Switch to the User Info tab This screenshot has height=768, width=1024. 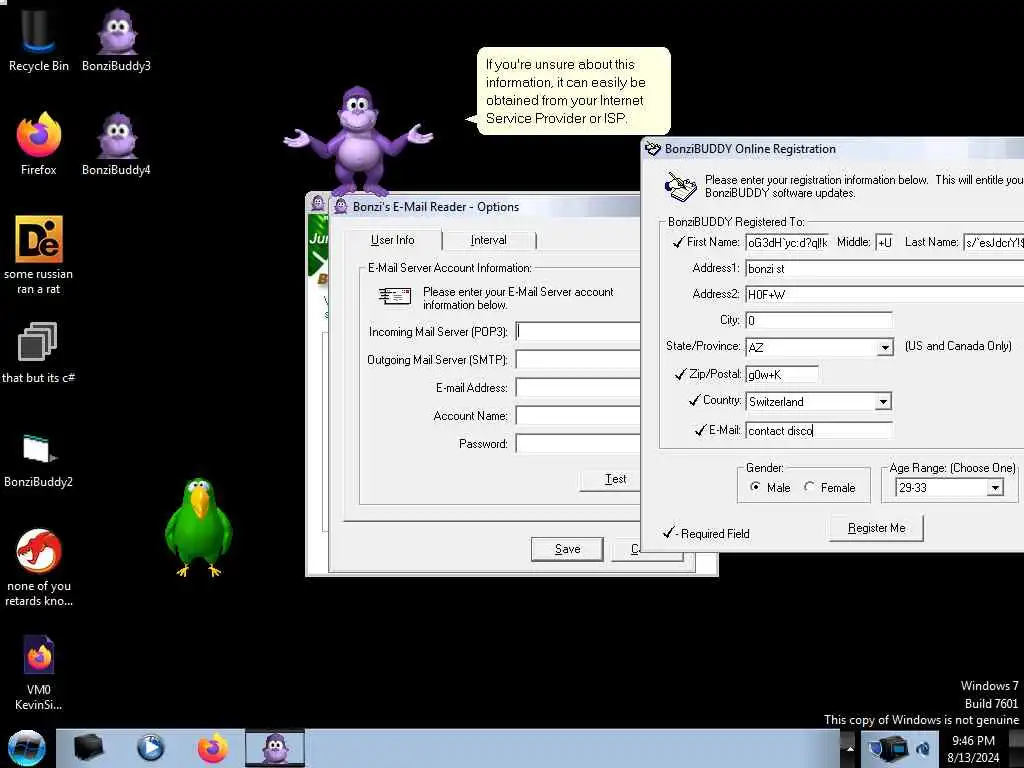tap(392, 240)
